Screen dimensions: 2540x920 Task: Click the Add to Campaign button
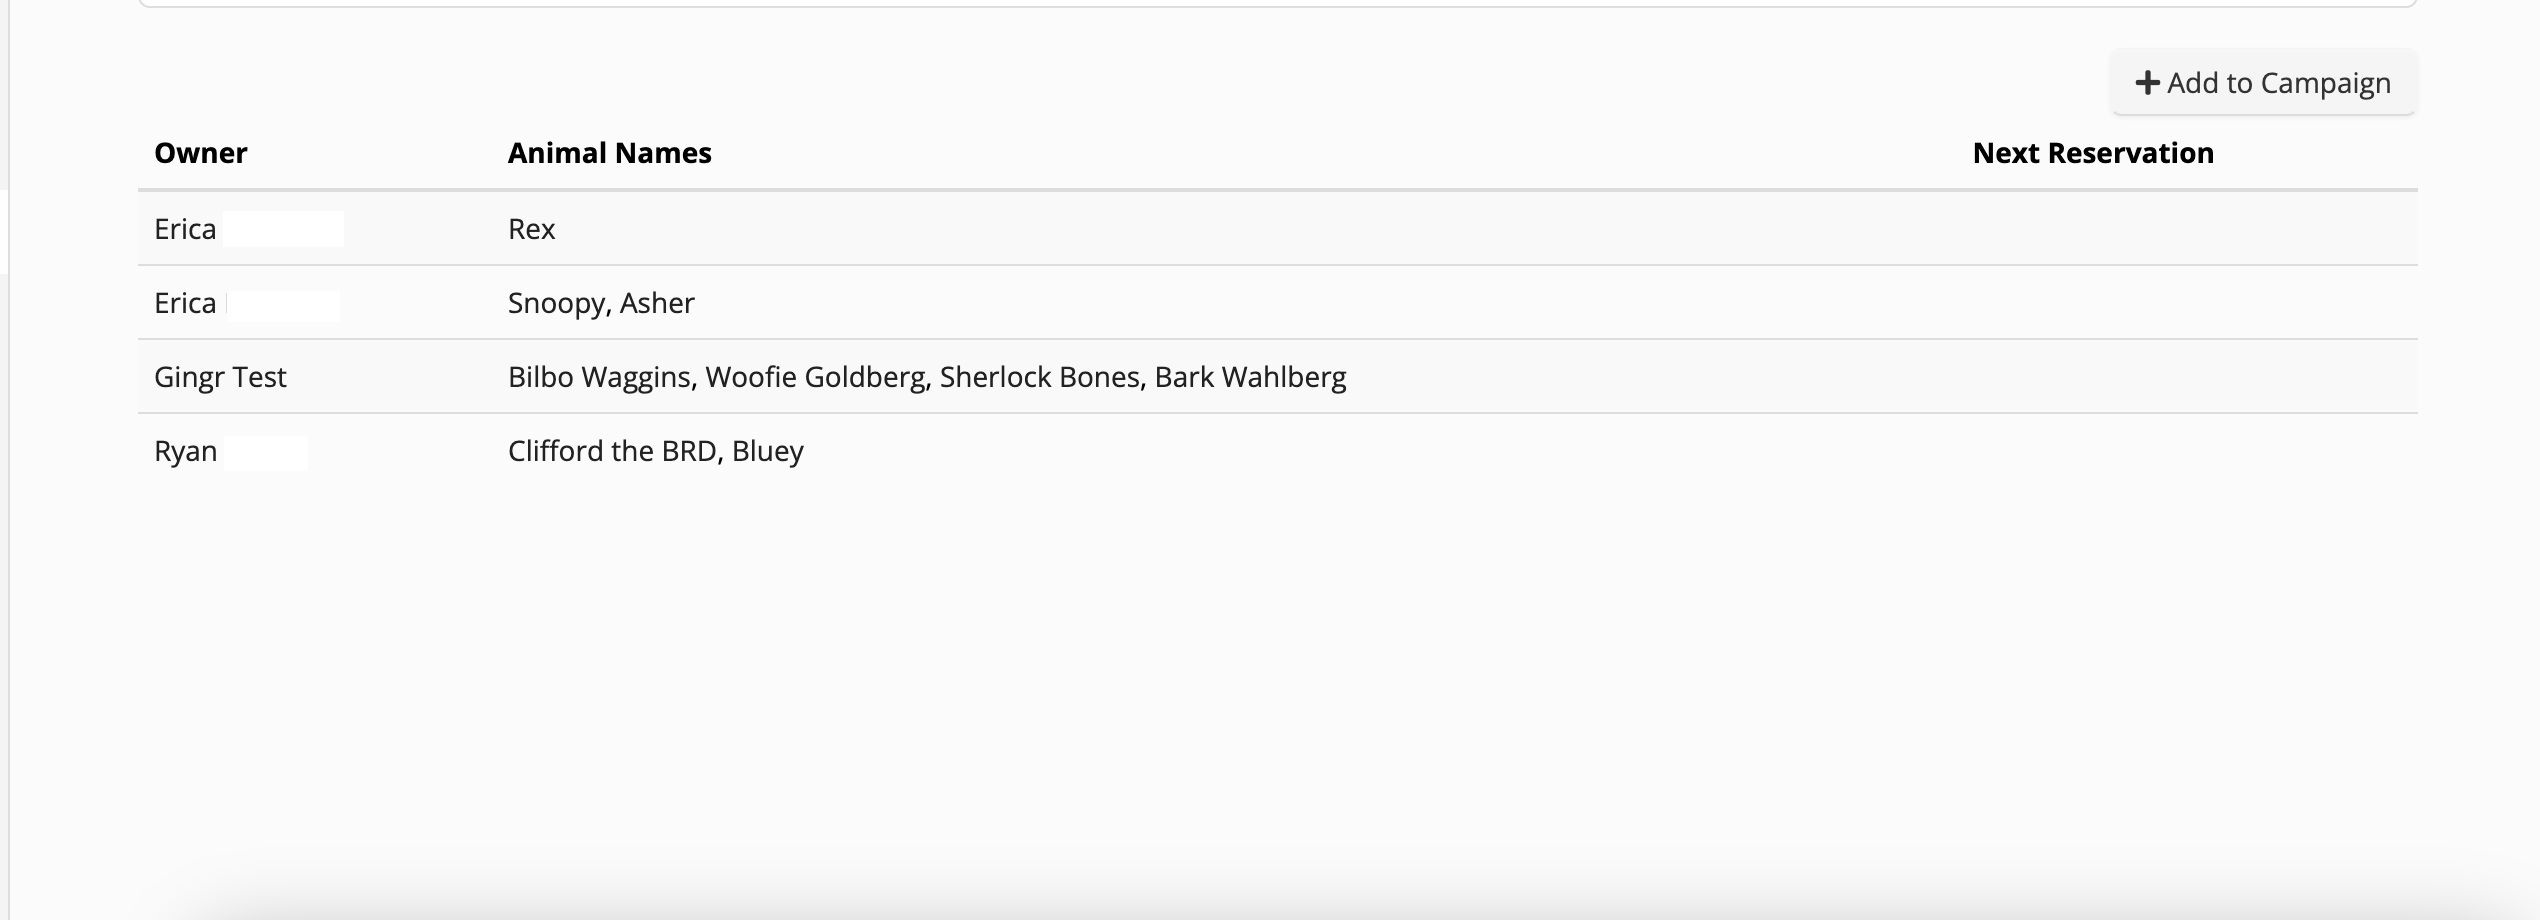coord(2263,83)
